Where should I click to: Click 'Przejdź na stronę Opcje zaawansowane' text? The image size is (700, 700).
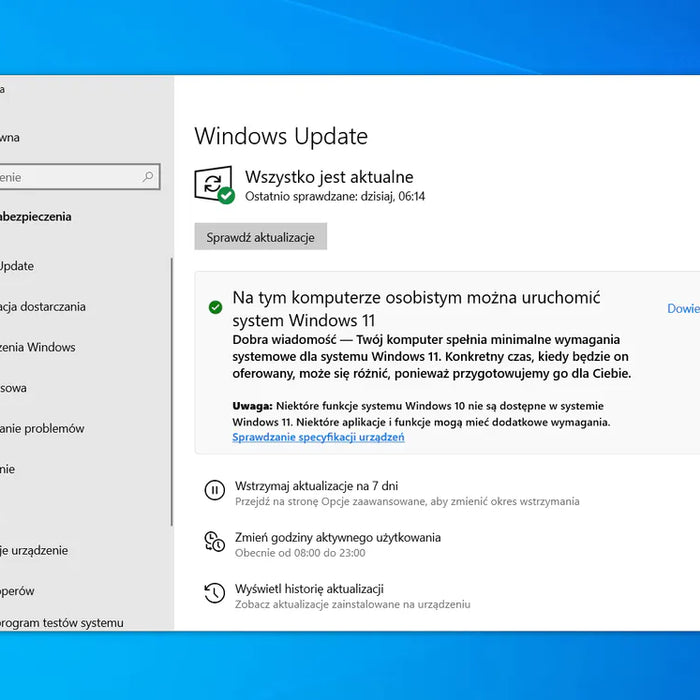pyautogui.click(x=407, y=502)
